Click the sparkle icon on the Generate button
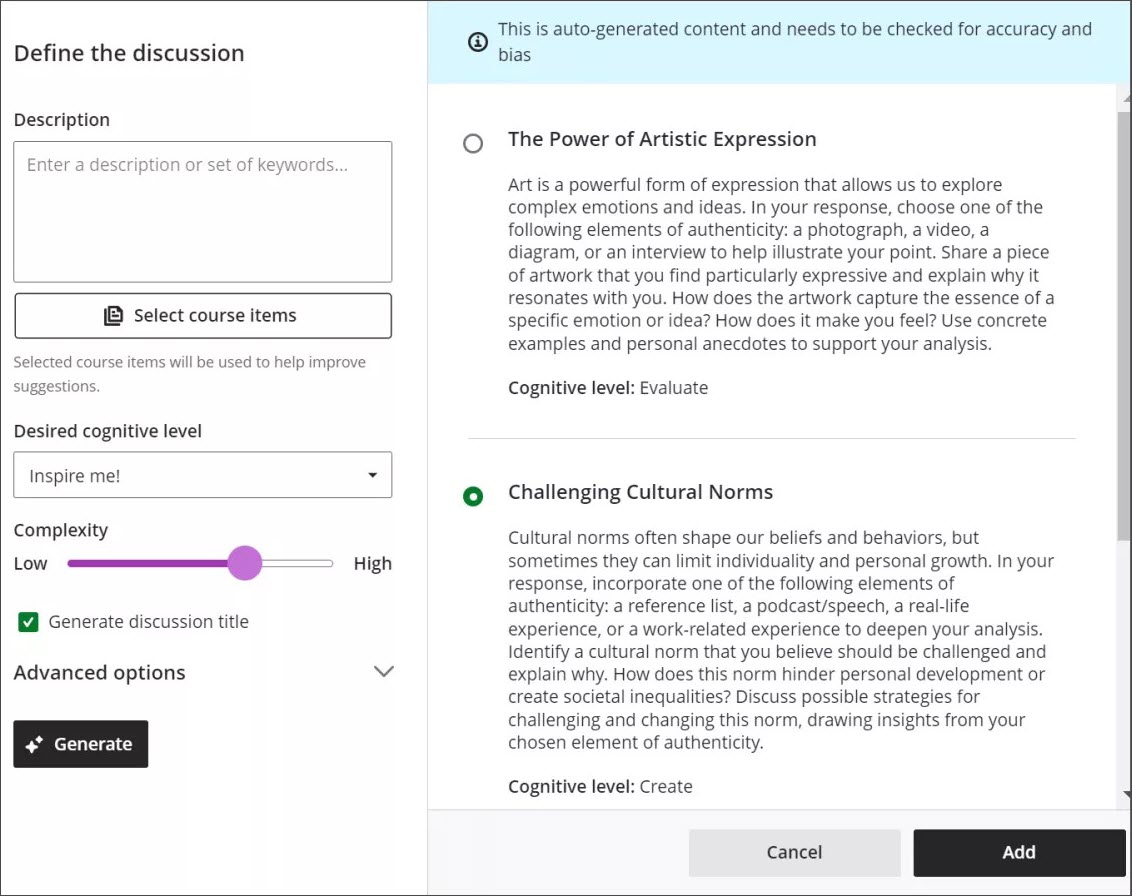The width and height of the screenshot is (1132, 896). (x=34, y=744)
